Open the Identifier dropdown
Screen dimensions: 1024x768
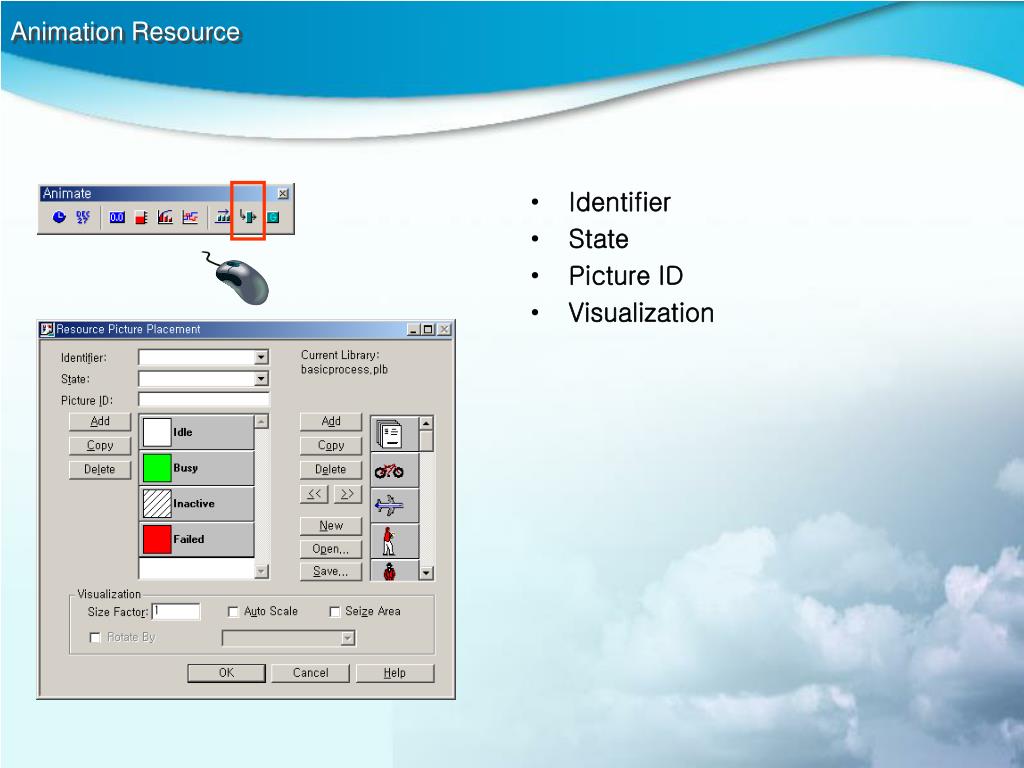click(x=261, y=357)
